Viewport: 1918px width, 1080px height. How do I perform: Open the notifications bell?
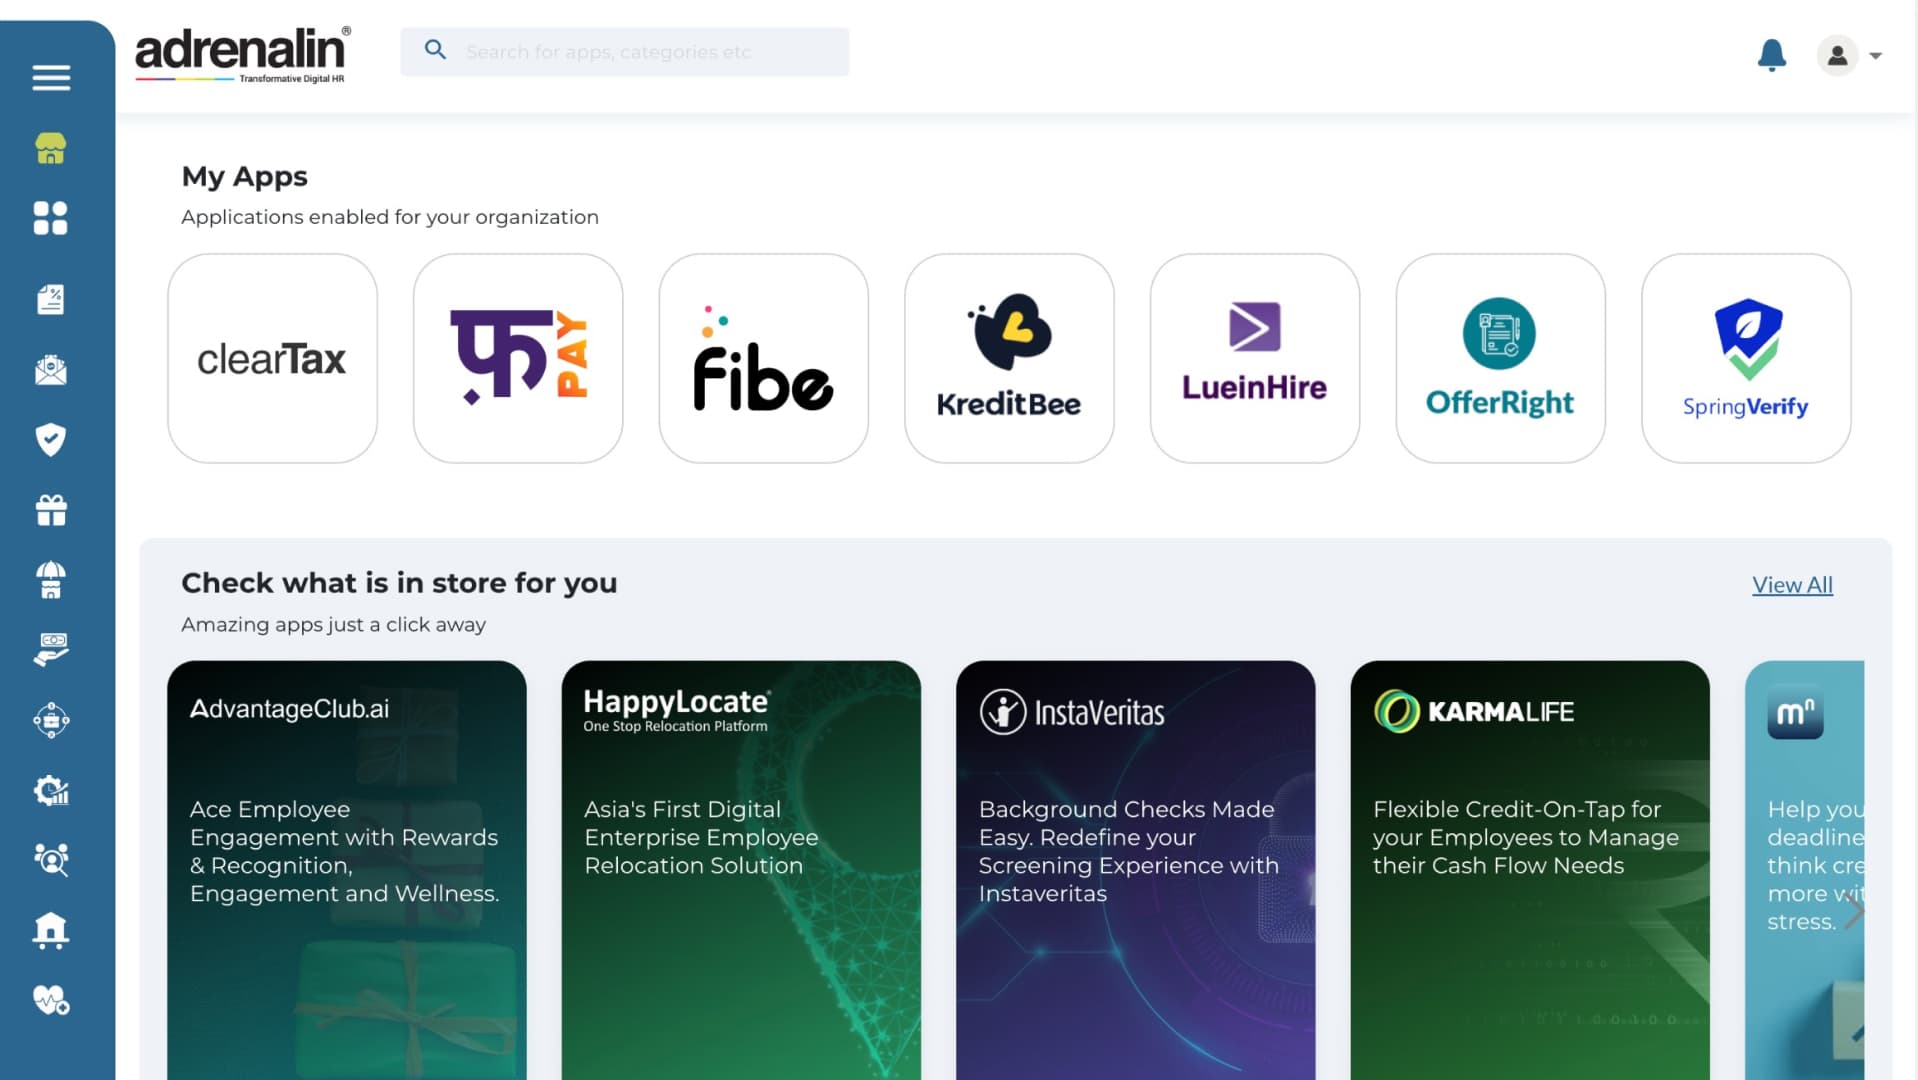(x=1771, y=55)
